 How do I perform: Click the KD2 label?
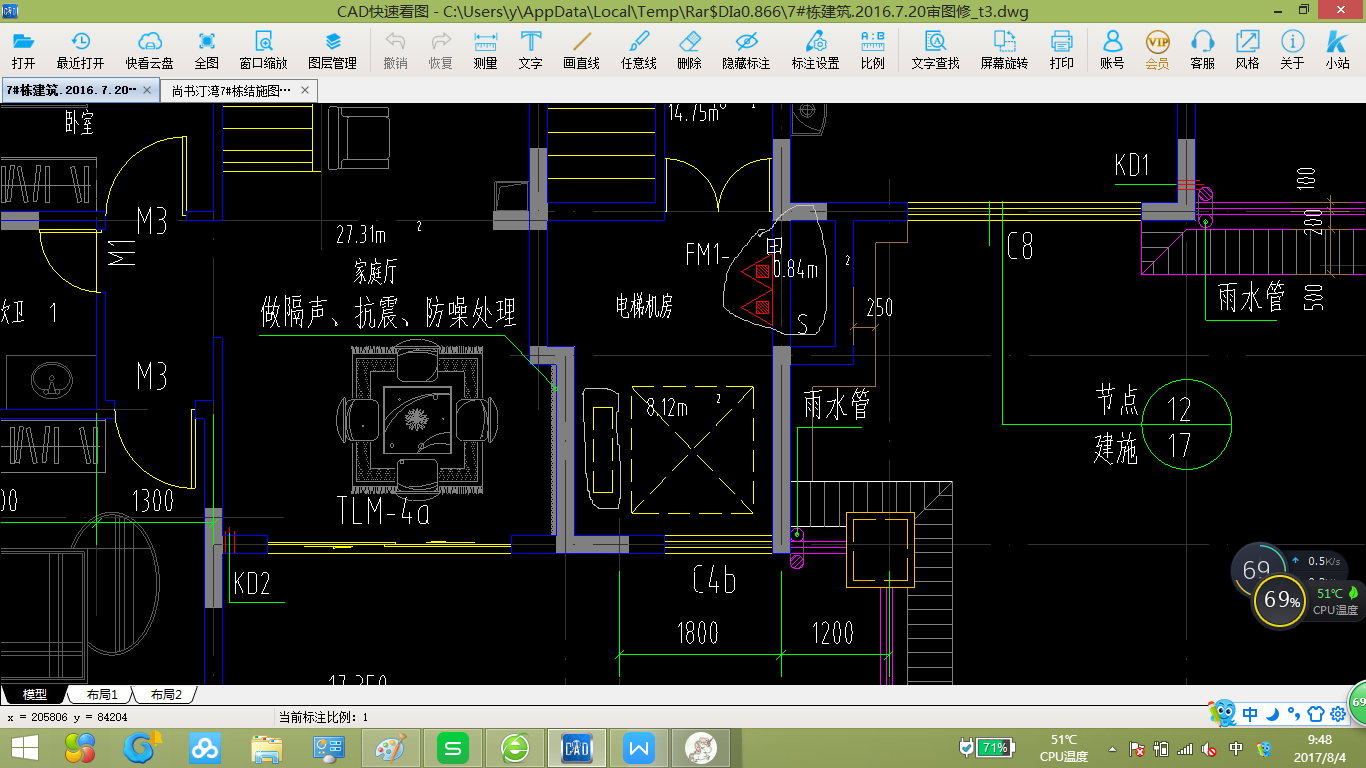pyautogui.click(x=252, y=583)
